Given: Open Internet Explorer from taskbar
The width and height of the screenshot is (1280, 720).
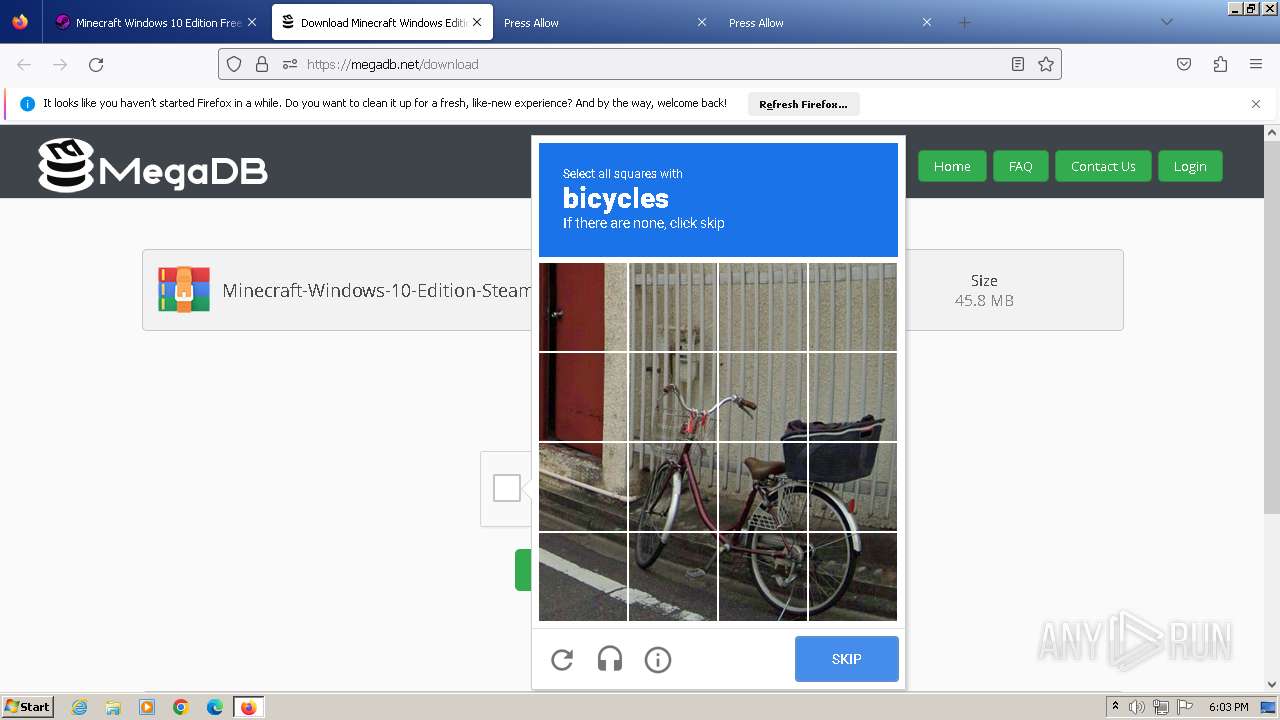Looking at the screenshot, I should (x=80, y=707).
